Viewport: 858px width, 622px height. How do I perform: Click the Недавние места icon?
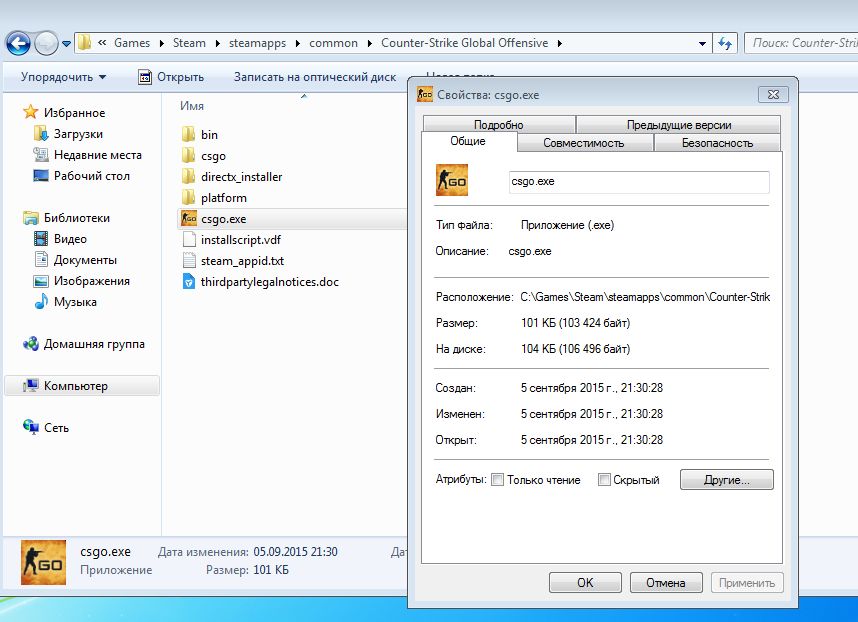(40, 155)
